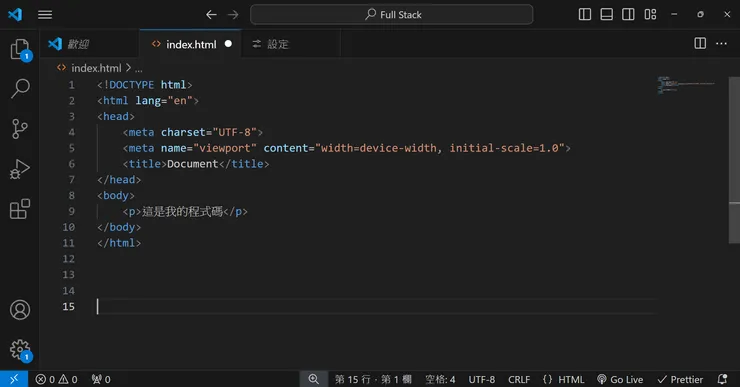Open the Extensions view
This screenshot has width=740, height=387.
[x=20, y=209]
